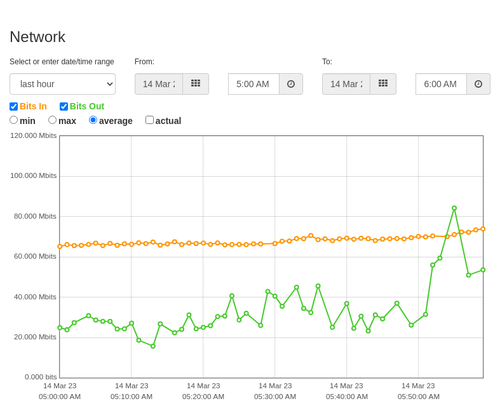Click the 5:00 AM time field
Screen dimensions: 500x403
254,84
